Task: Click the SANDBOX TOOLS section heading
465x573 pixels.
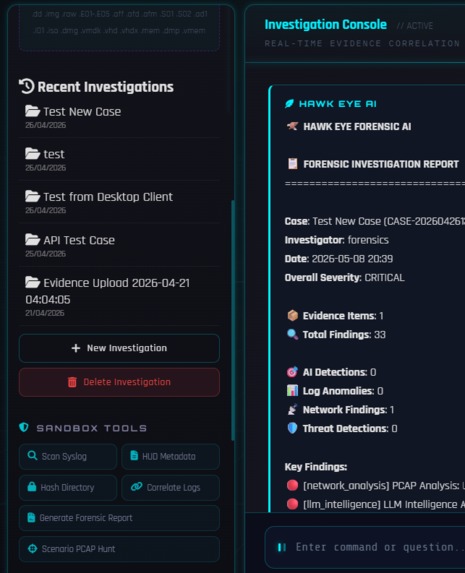Action: 91,428
